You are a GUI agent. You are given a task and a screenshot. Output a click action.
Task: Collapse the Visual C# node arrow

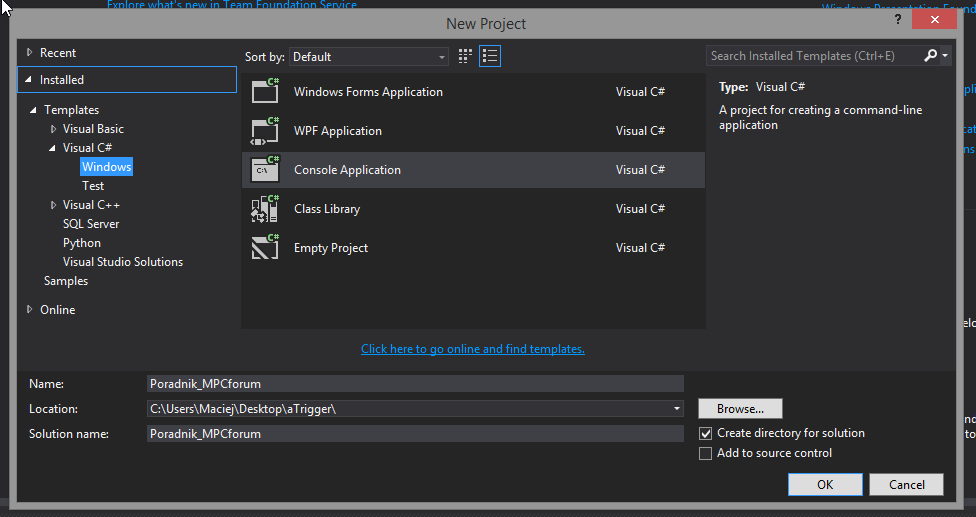[53, 148]
